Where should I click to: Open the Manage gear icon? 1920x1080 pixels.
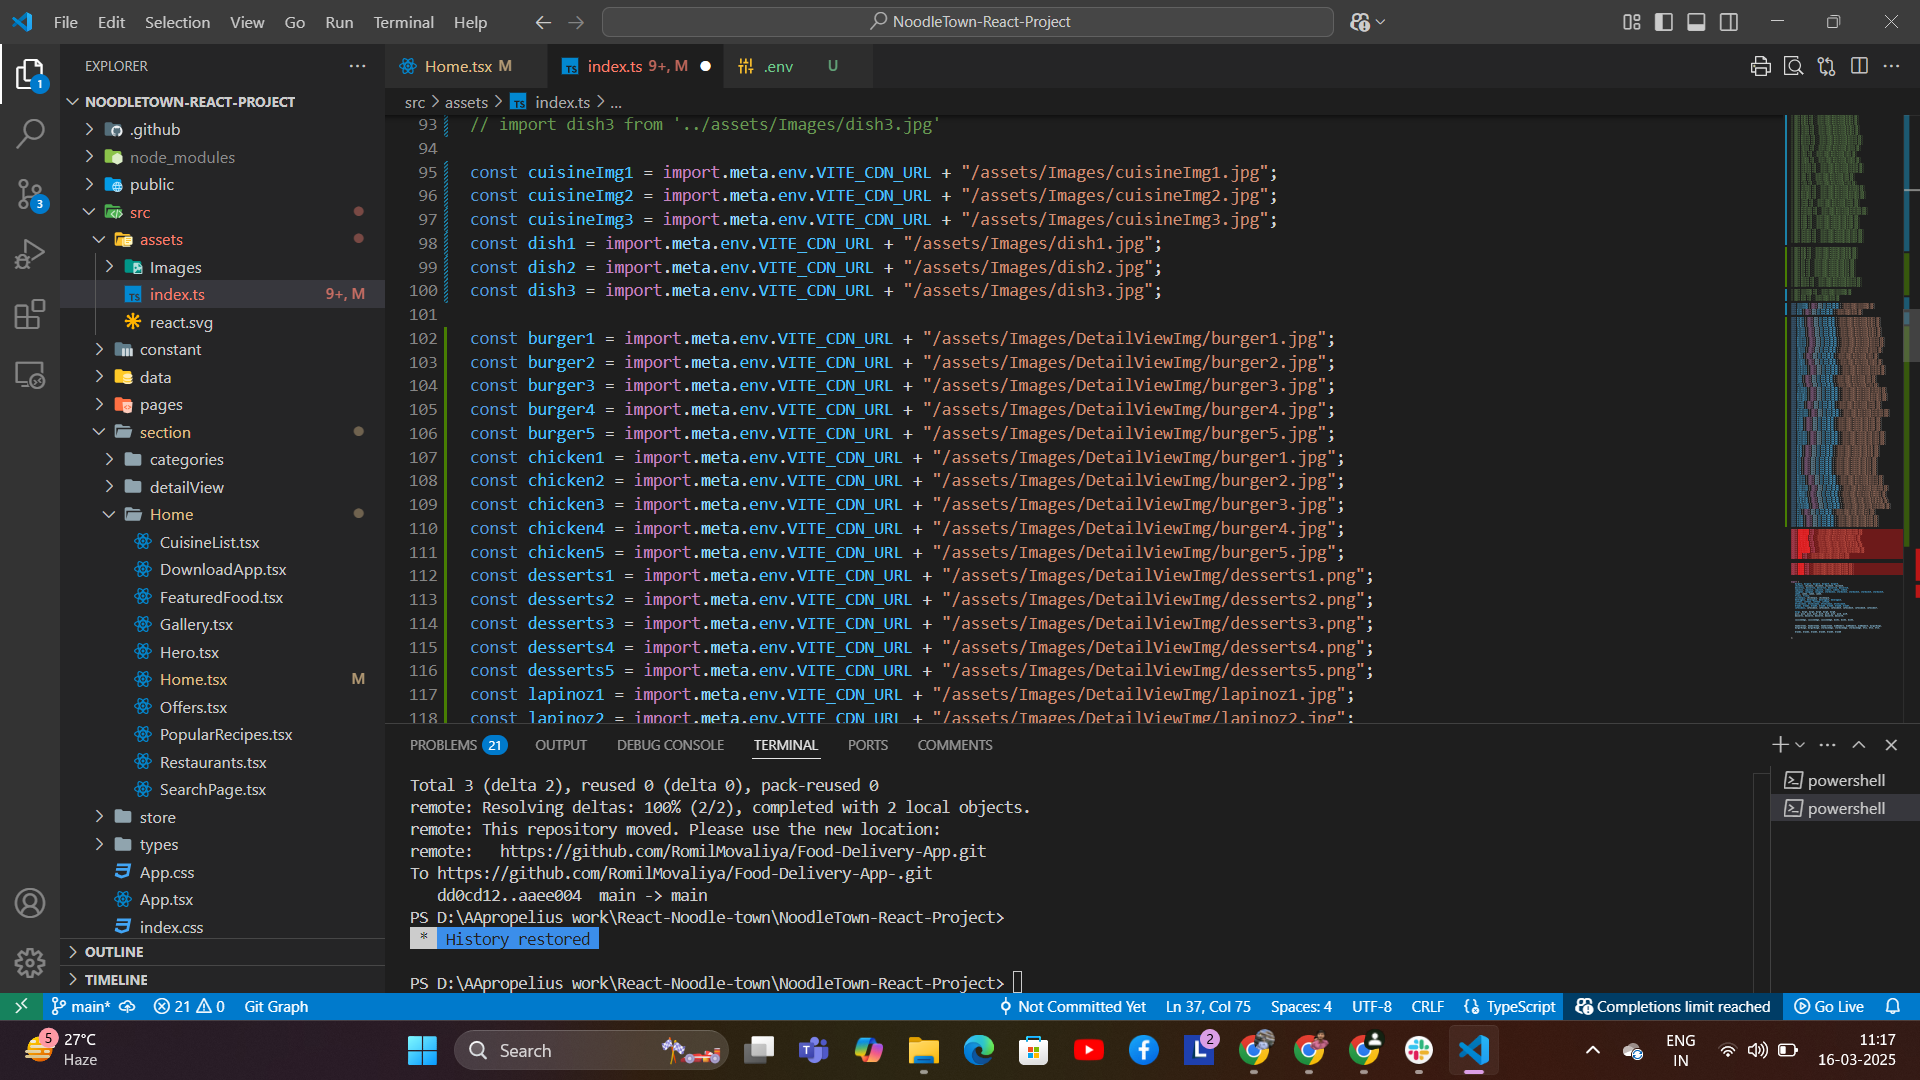click(30, 963)
